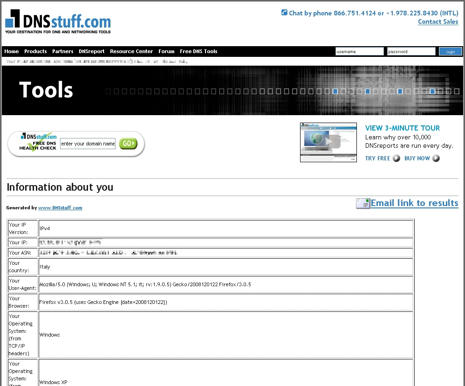Click the BUY NOW link
Image resolution: width=465 pixels, height=386 pixels.
[417, 158]
